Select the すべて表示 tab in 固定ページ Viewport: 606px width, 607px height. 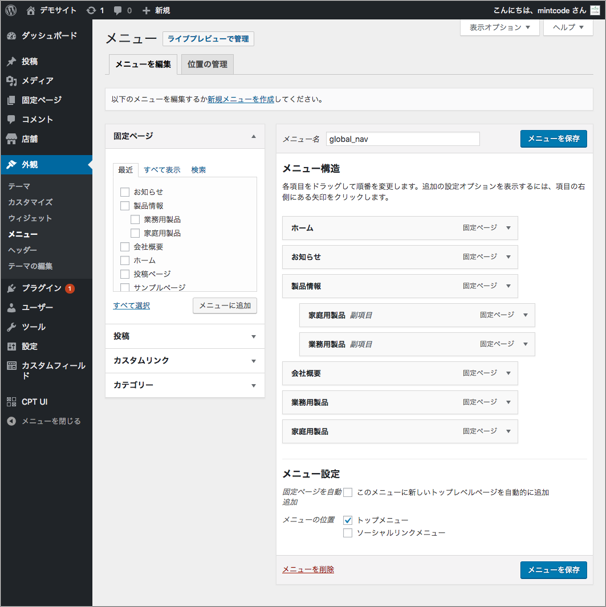point(162,170)
